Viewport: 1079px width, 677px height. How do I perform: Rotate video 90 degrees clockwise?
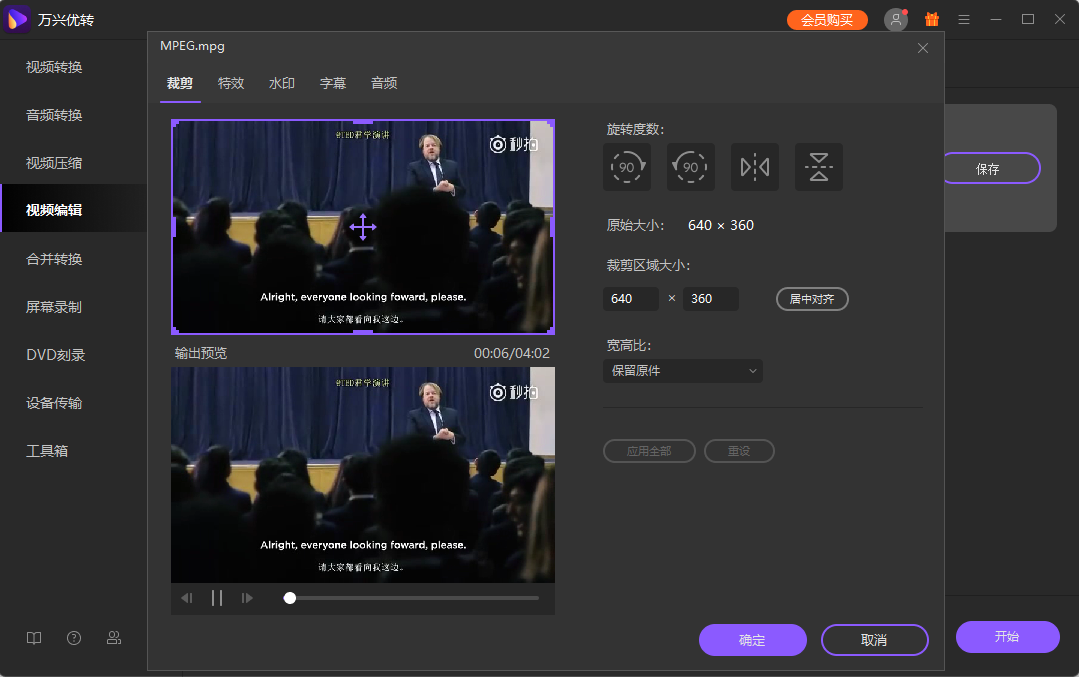(x=627, y=167)
